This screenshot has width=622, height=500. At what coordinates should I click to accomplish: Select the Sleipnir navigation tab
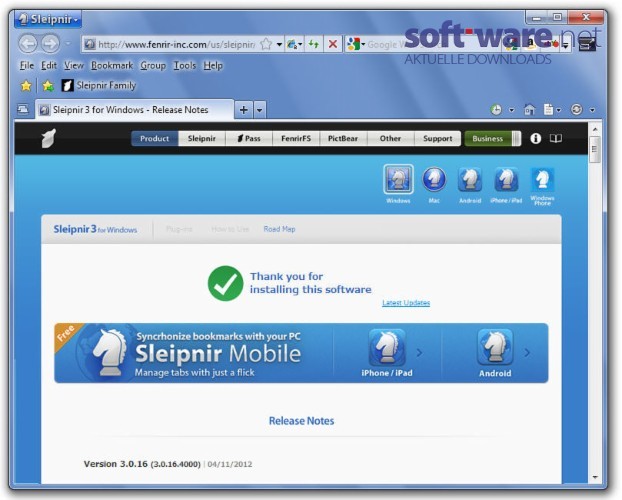point(202,138)
